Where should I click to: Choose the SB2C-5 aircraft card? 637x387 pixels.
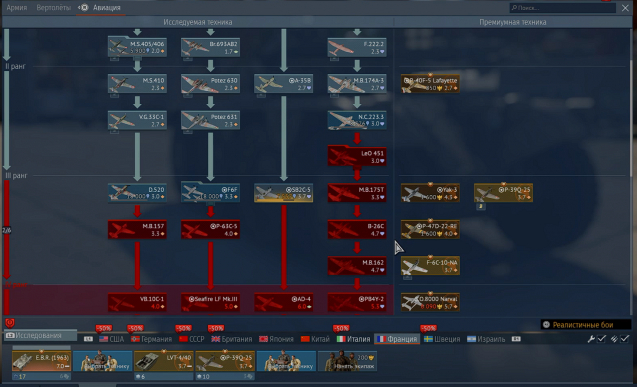pyautogui.click(x=284, y=193)
